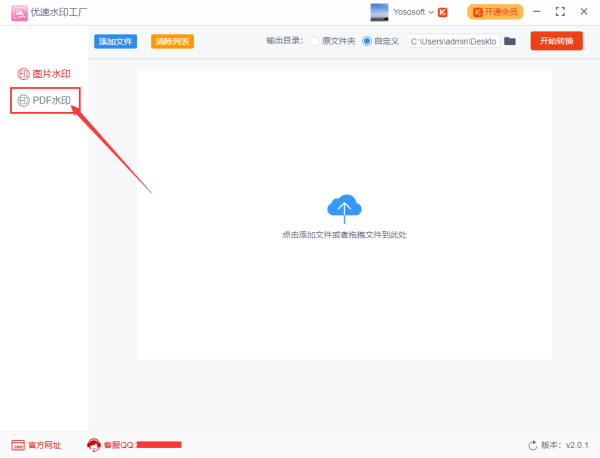Click 点击添加文件或者拖拽文件到此处 text
This screenshot has width=600, height=458.
click(344, 235)
